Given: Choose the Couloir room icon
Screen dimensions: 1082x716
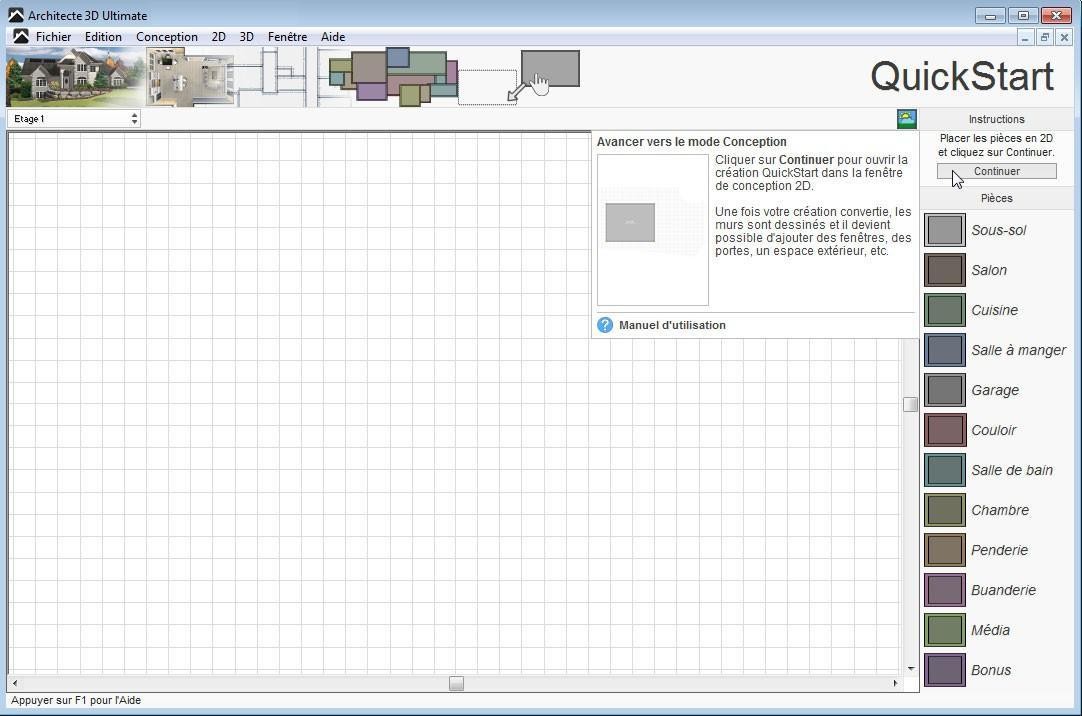Looking at the screenshot, I should 945,430.
